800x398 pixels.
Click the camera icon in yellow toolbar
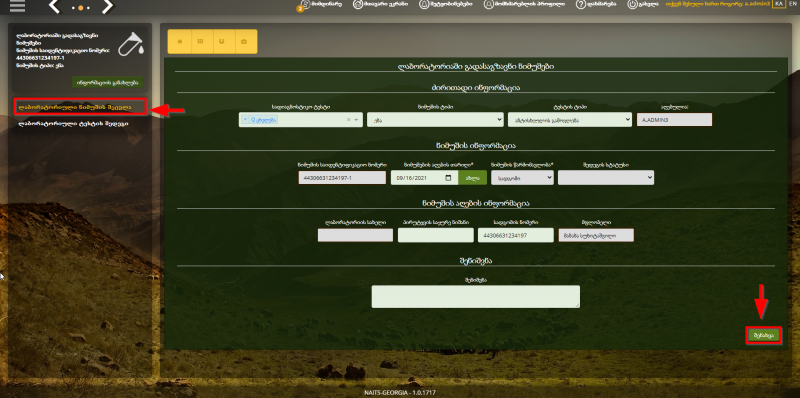pyautogui.click(x=245, y=42)
